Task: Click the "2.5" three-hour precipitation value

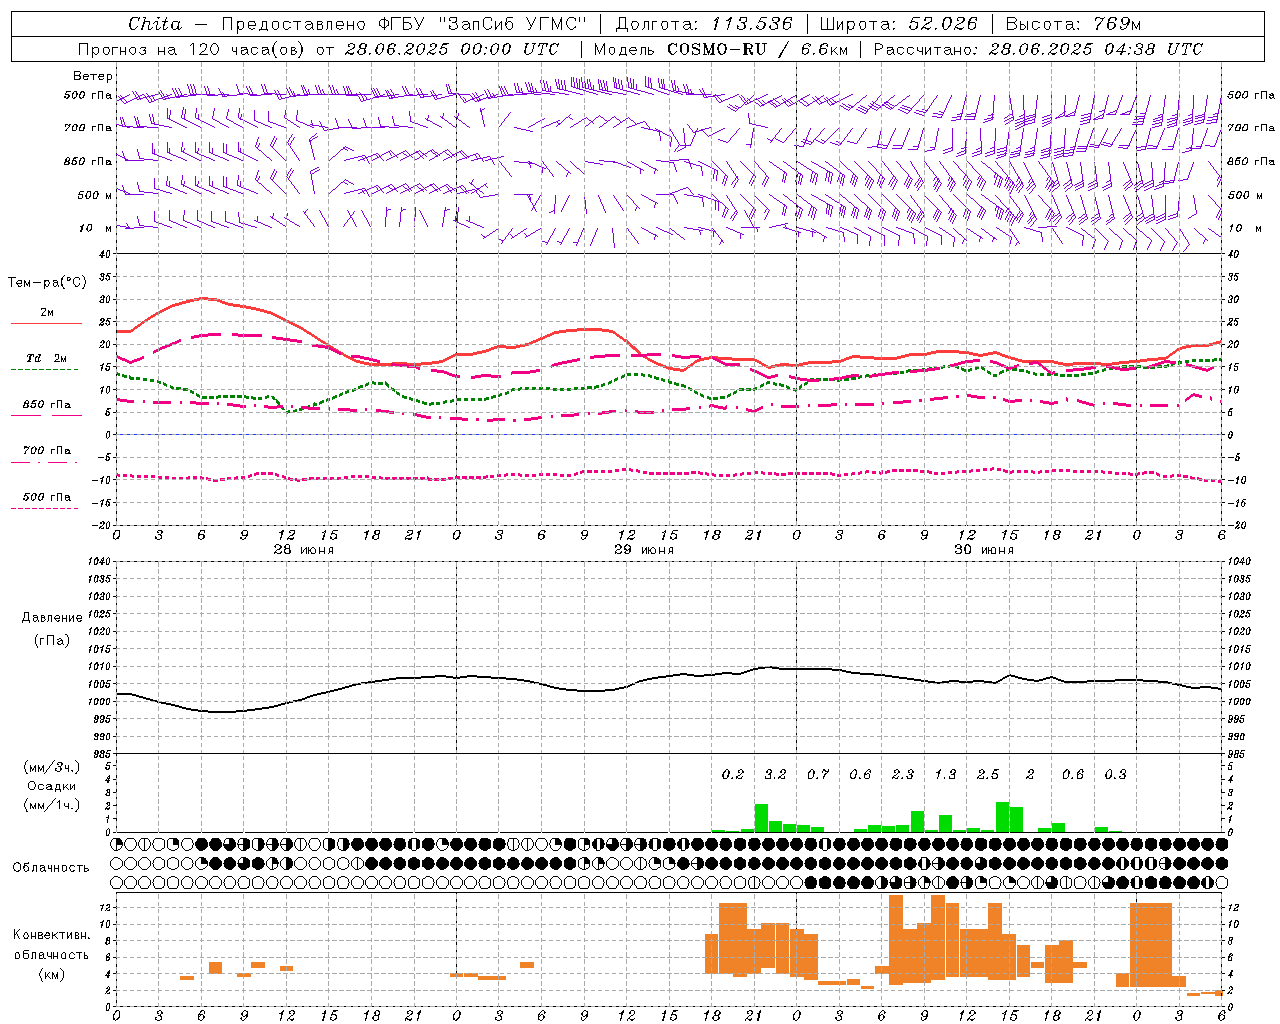Action: click(x=988, y=775)
